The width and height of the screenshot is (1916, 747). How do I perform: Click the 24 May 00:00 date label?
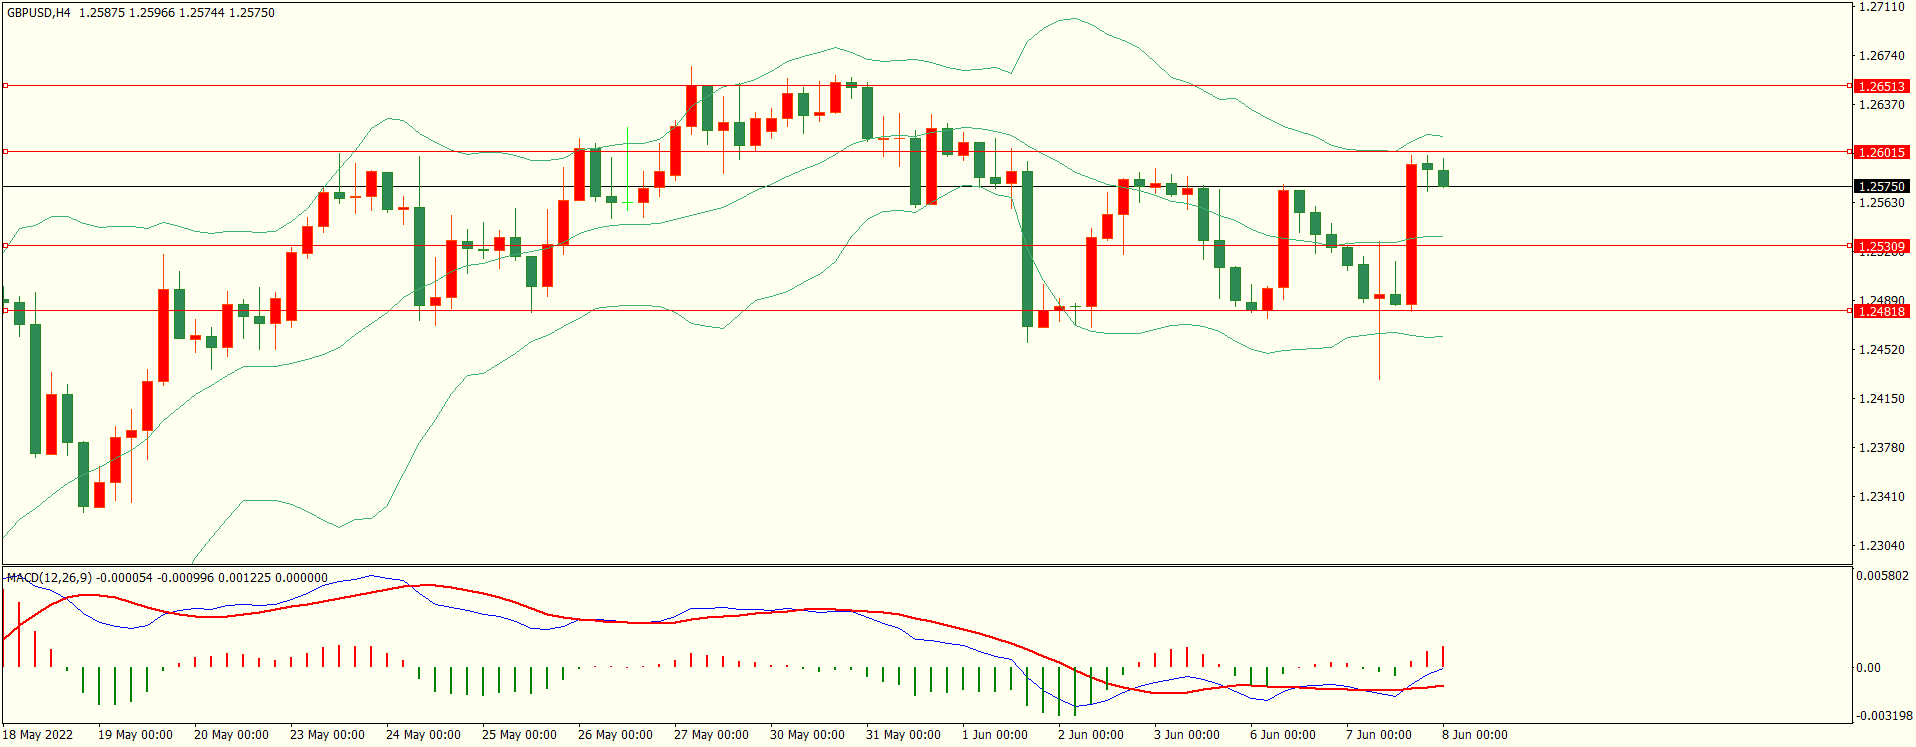coord(423,735)
